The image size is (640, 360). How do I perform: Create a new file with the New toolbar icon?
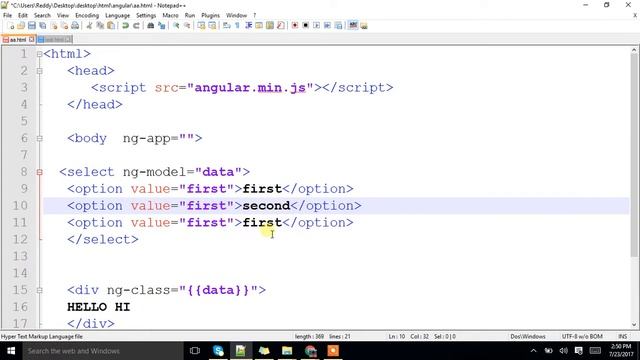(11, 26)
